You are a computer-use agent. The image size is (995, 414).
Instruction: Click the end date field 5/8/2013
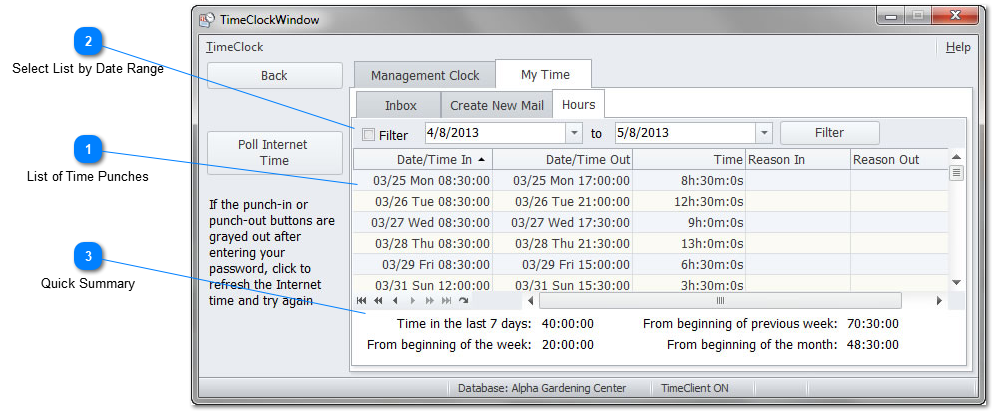[685, 133]
